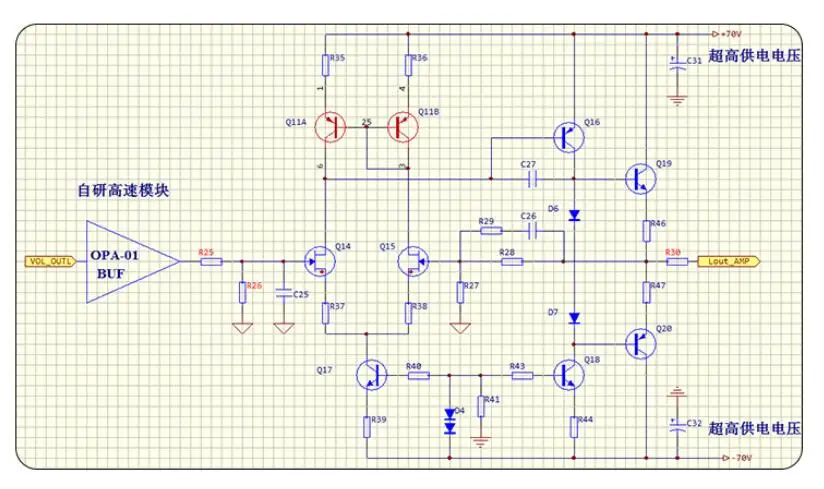Image resolution: width=824 pixels, height=489 pixels.
Task: Click the Q11B designator text
Action: tap(428, 111)
